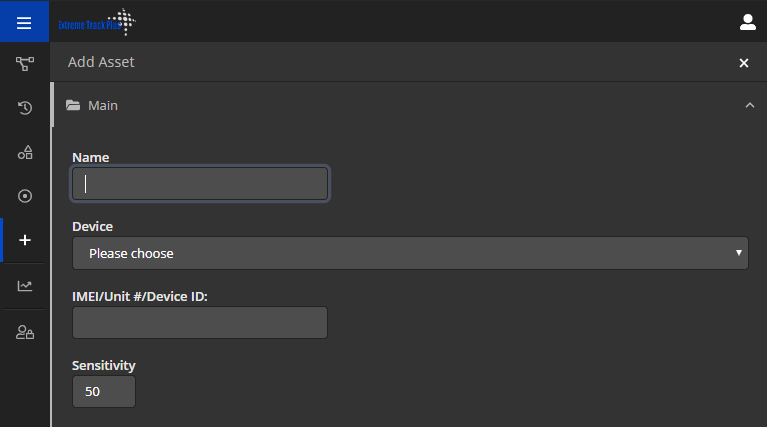Open the history clock icon in sidebar
The image size is (767, 427).
pos(25,108)
